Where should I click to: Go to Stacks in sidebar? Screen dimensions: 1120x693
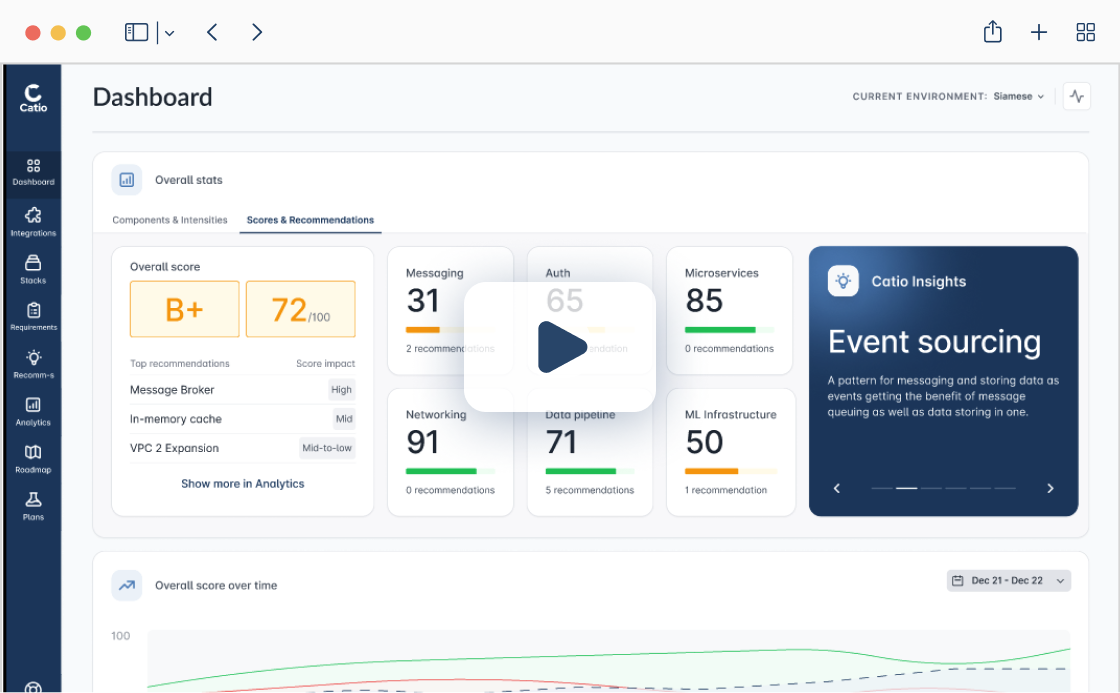point(33,269)
